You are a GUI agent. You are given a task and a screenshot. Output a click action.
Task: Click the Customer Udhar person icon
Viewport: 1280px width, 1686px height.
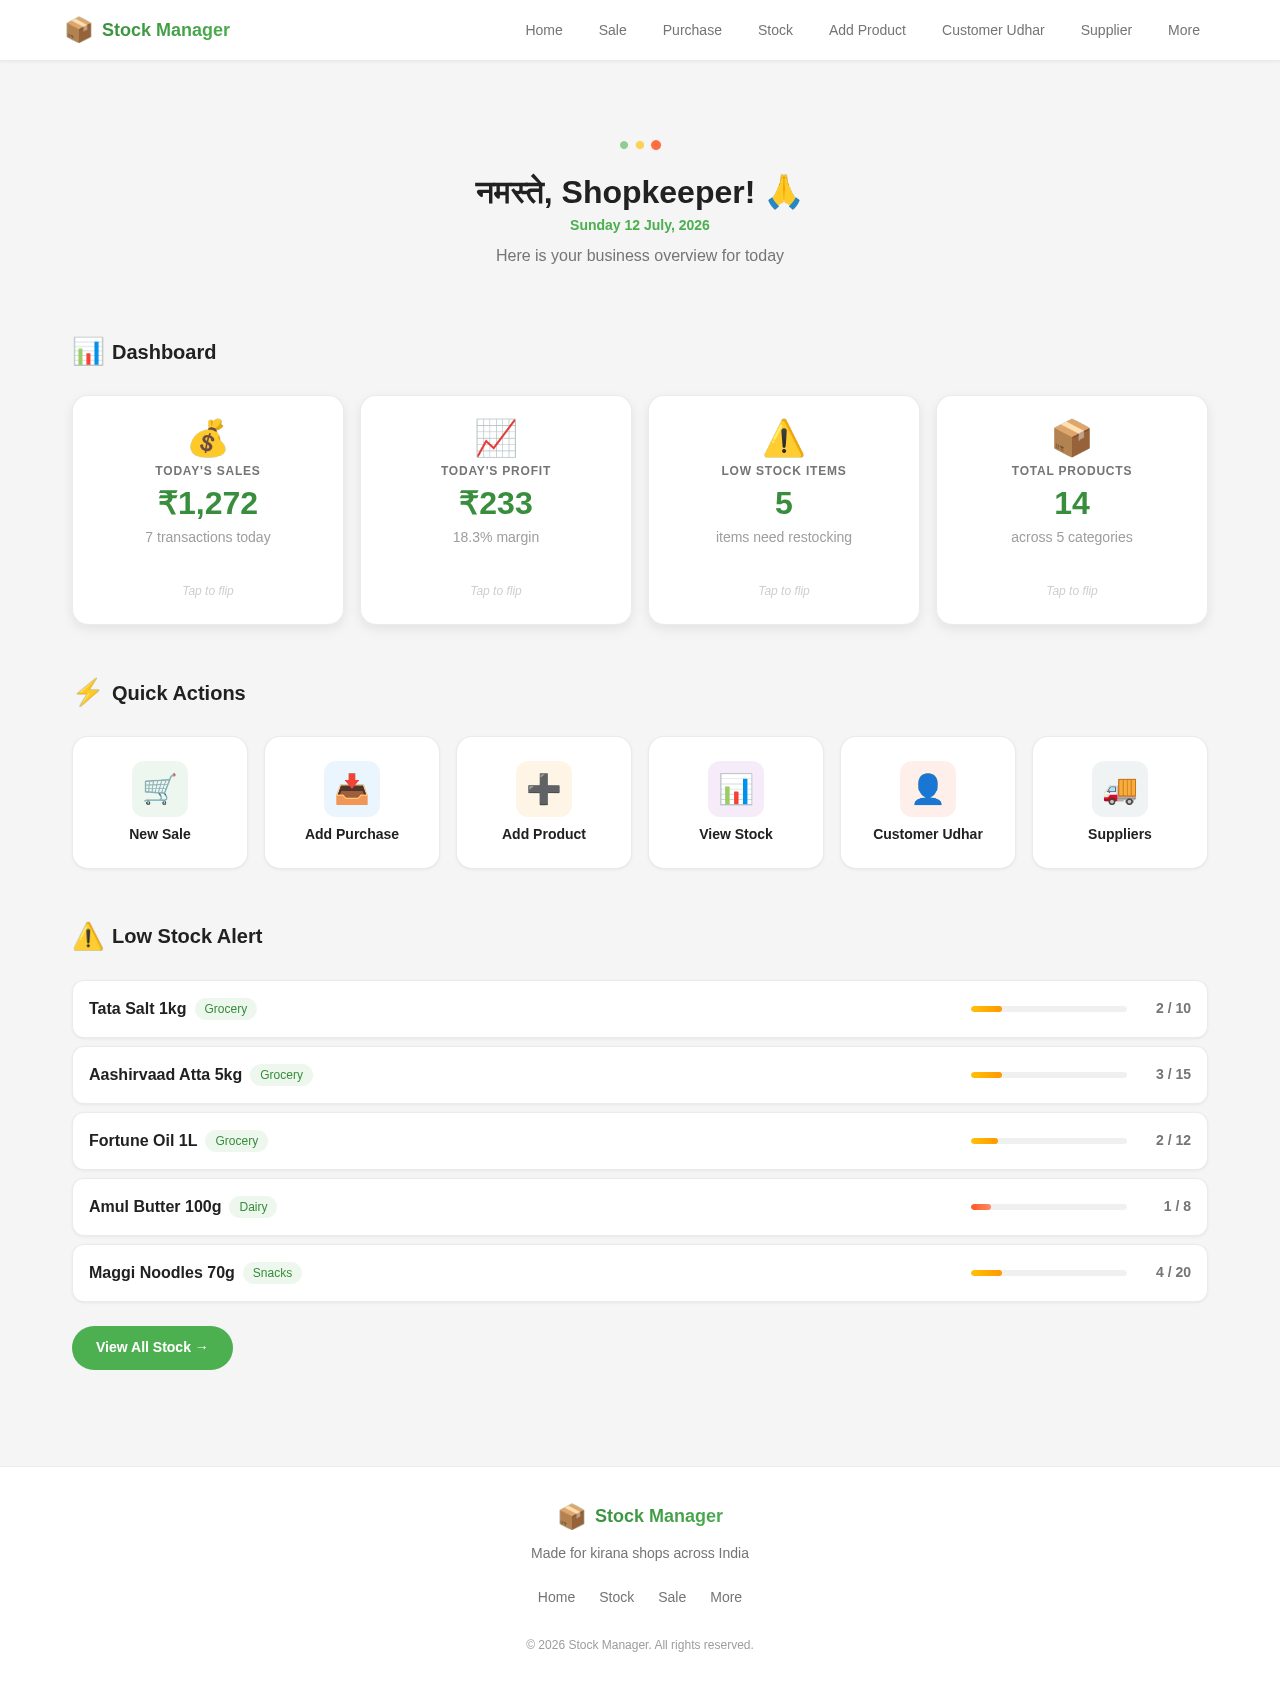tap(928, 789)
